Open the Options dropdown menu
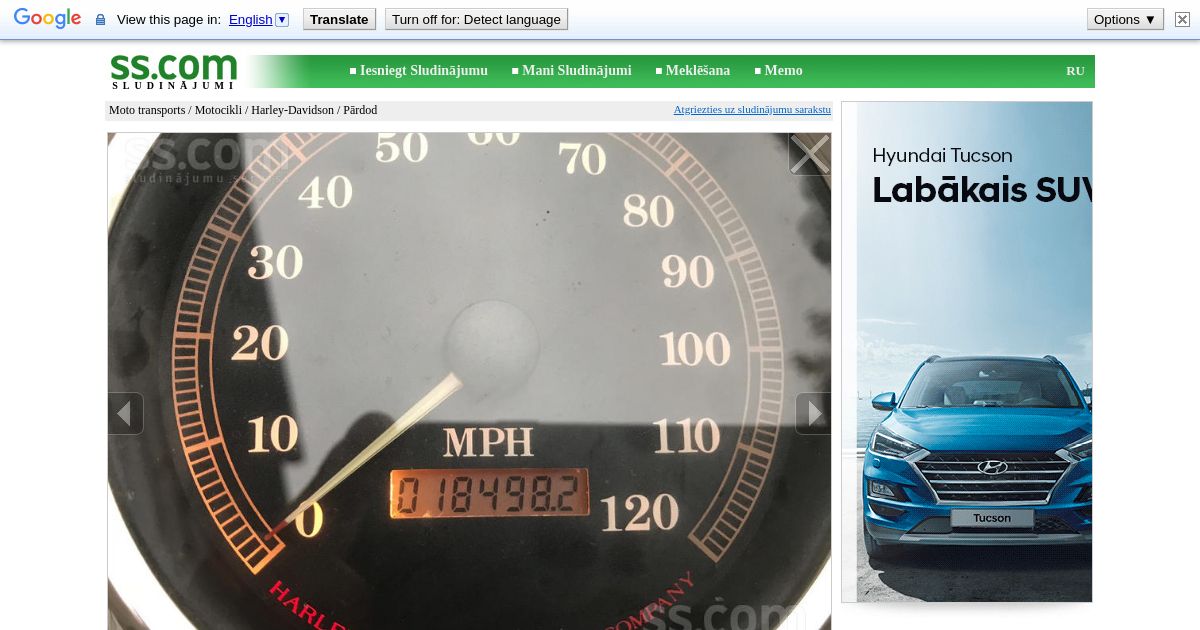Screen dimensions: 1200x630 click(1125, 19)
